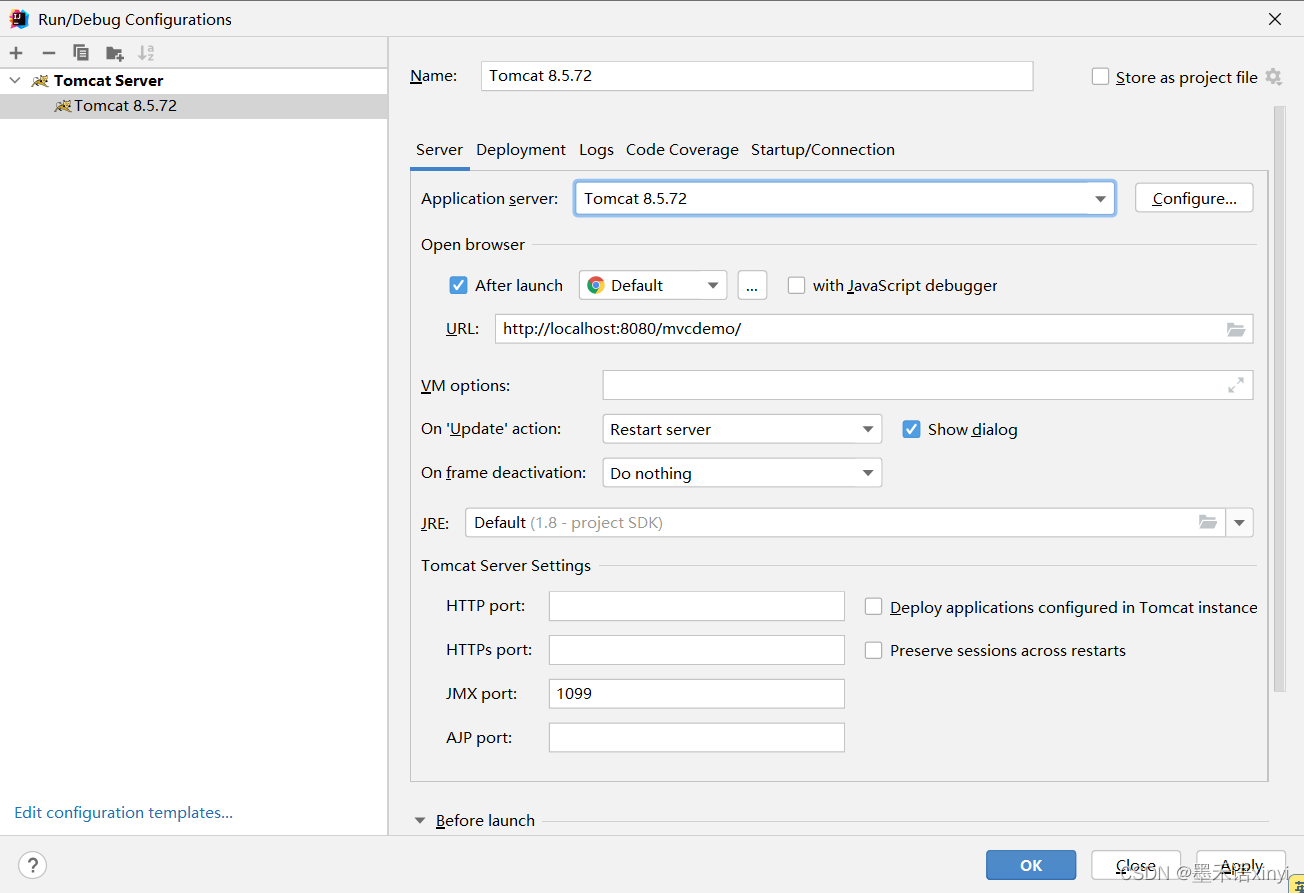Screen dimensions: 1304x893
Task: Click the URL field's browse folder icon
Action: (1236, 329)
